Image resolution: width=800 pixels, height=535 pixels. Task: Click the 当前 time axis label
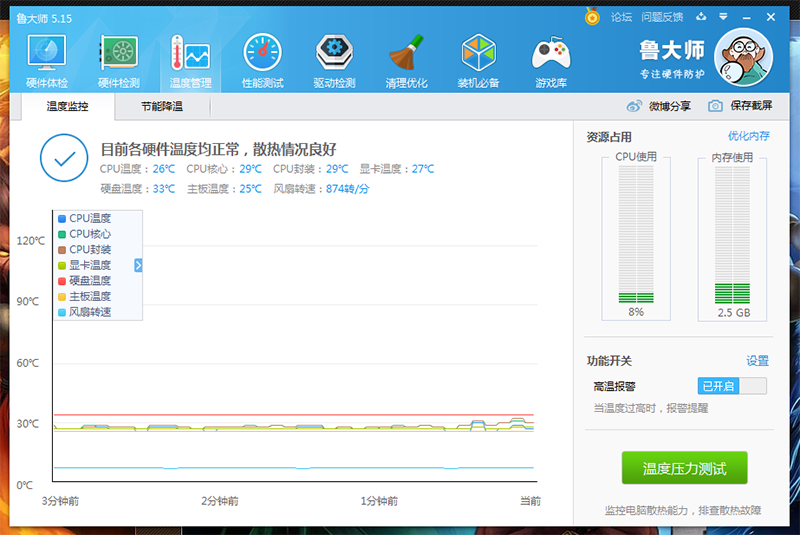tap(530, 501)
